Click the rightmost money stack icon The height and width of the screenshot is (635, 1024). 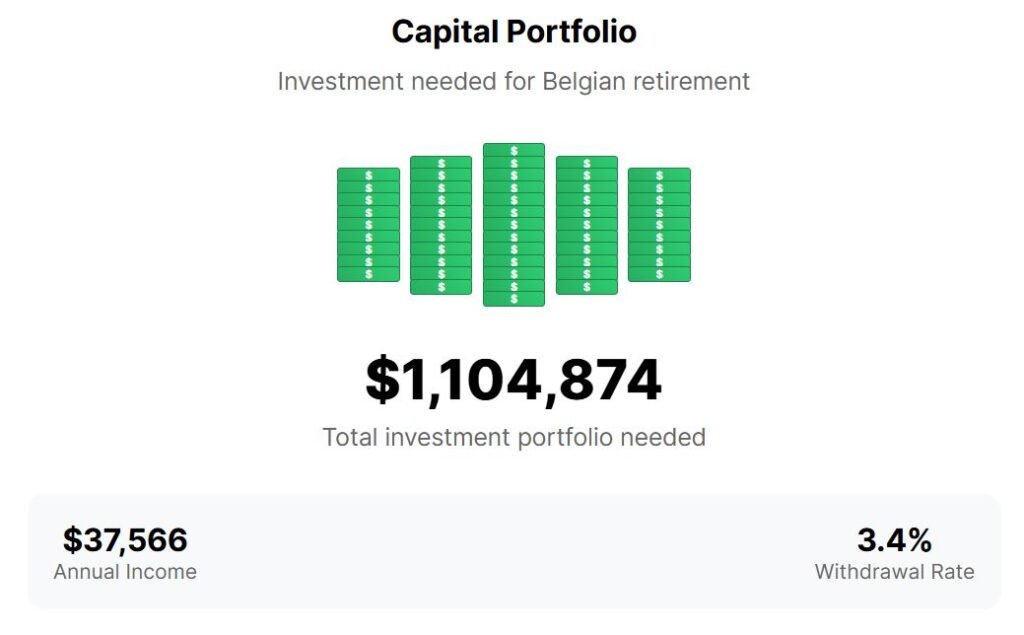[659, 225]
